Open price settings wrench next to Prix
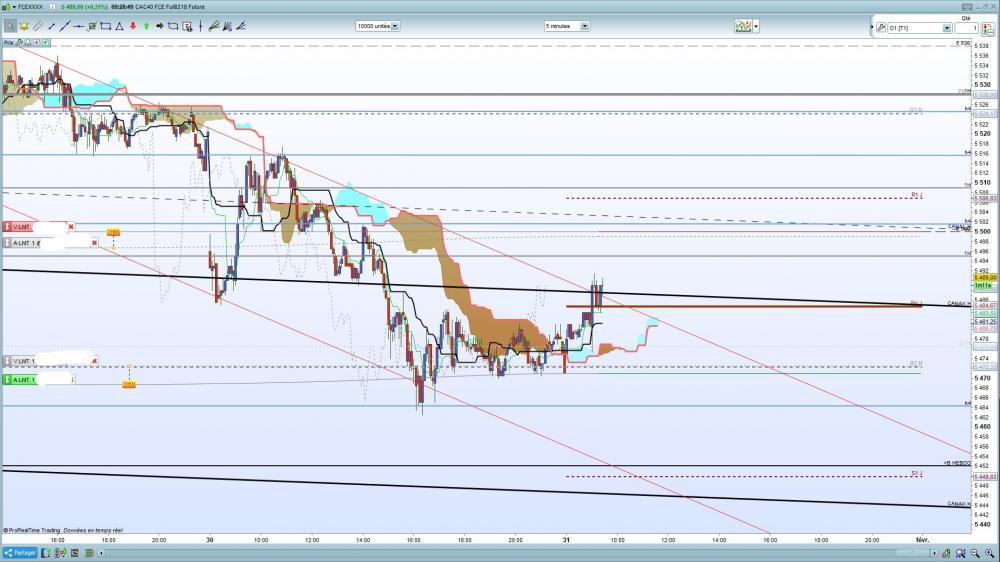Screen dimensions: 1000x562 [19, 43]
